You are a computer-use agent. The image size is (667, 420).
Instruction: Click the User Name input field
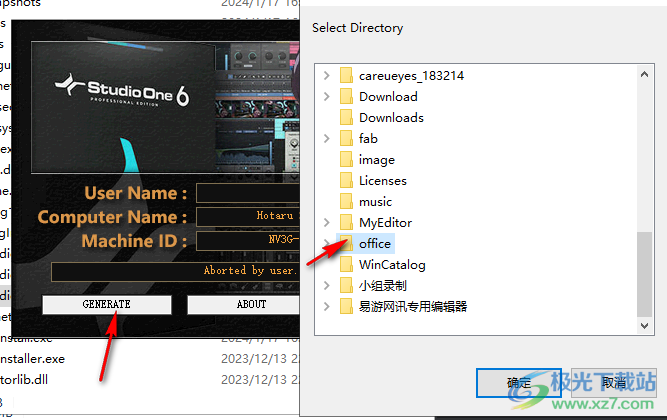point(248,193)
